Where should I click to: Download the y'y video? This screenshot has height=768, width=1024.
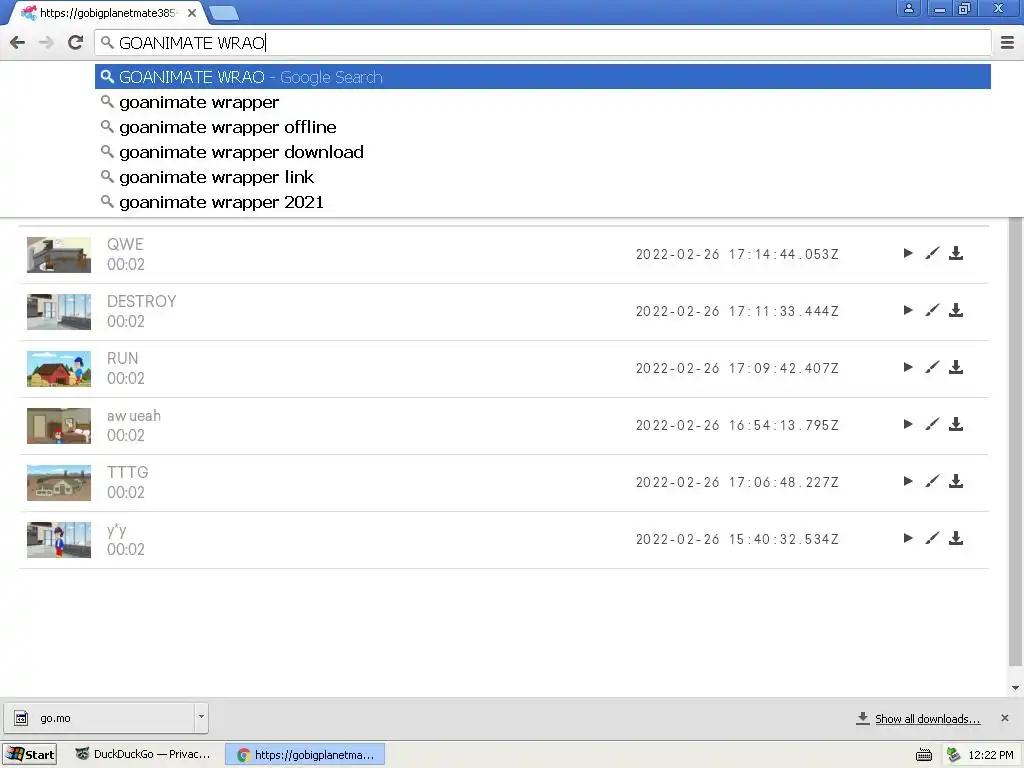pos(956,538)
